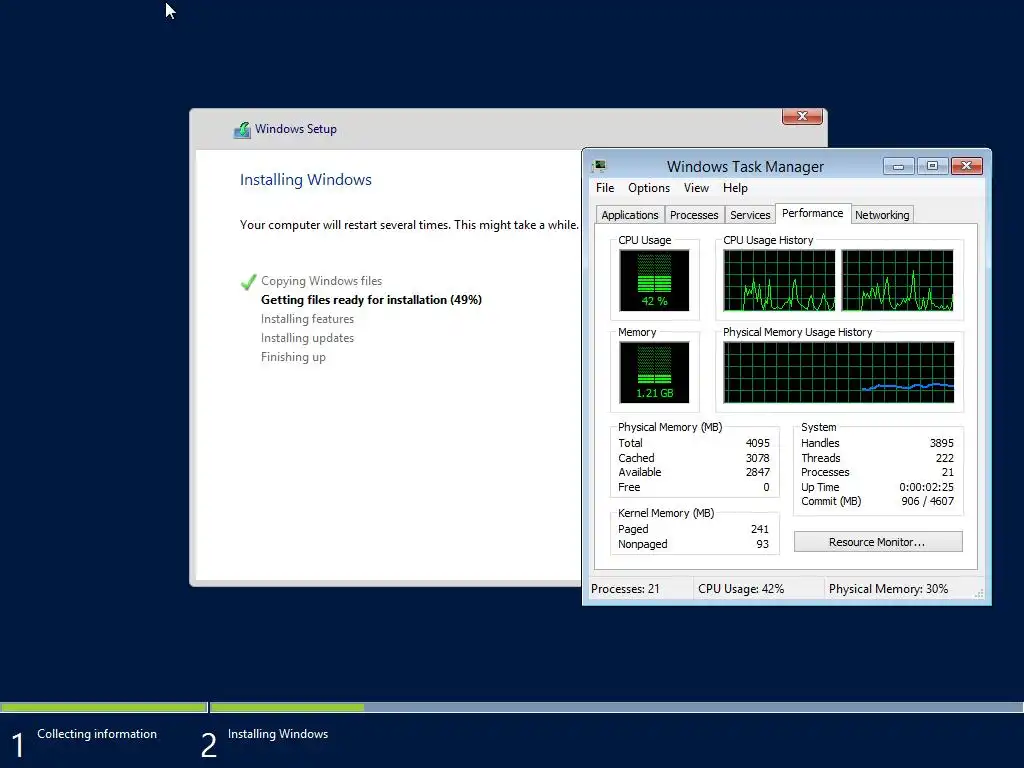Click Cached memory value 3078
The height and width of the screenshot is (768, 1024).
pos(758,458)
